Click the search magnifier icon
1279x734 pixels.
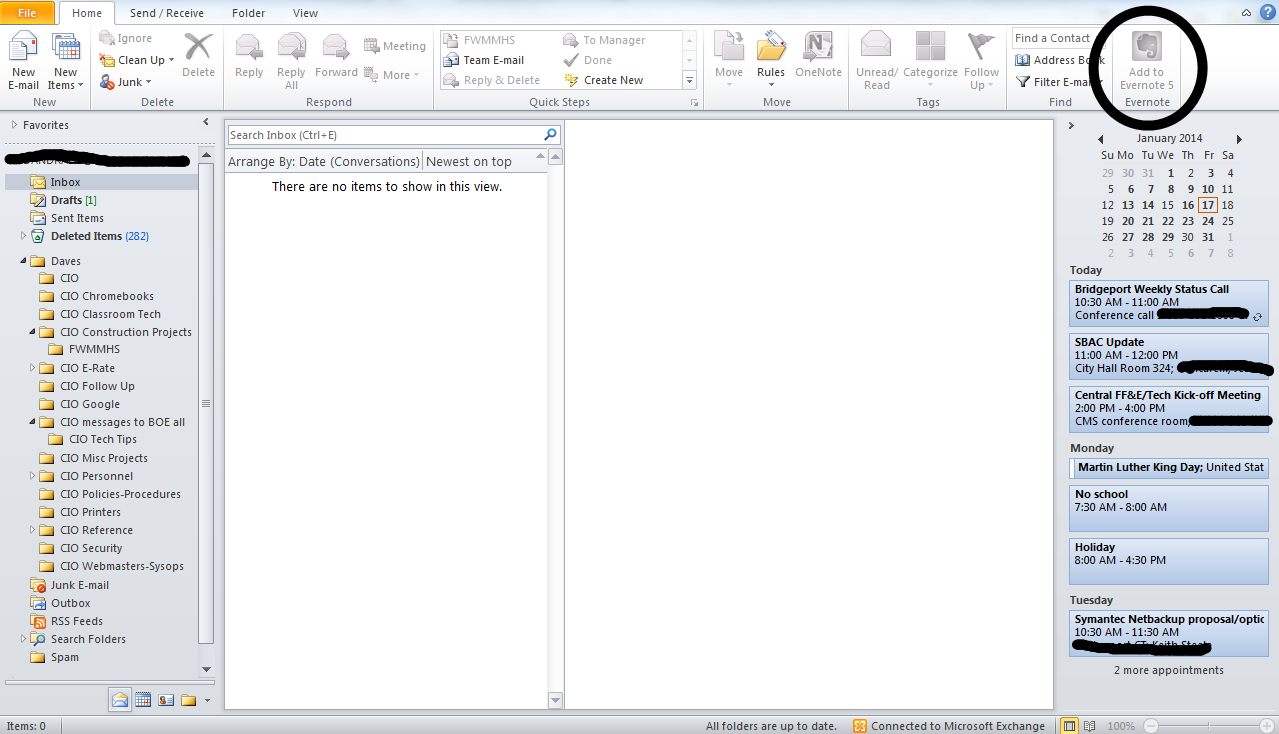tap(550, 134)
